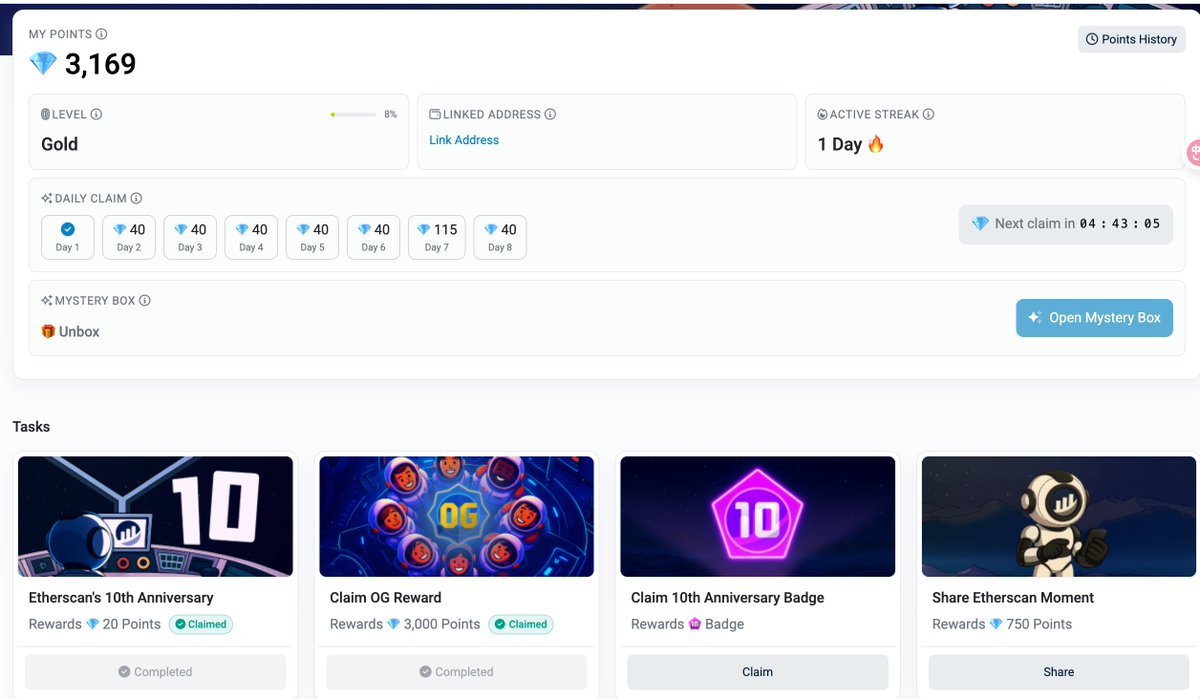
Task: Click Claim 10th Anniversary Badge title
Action: pyautogui.click(x=727, y=597)
